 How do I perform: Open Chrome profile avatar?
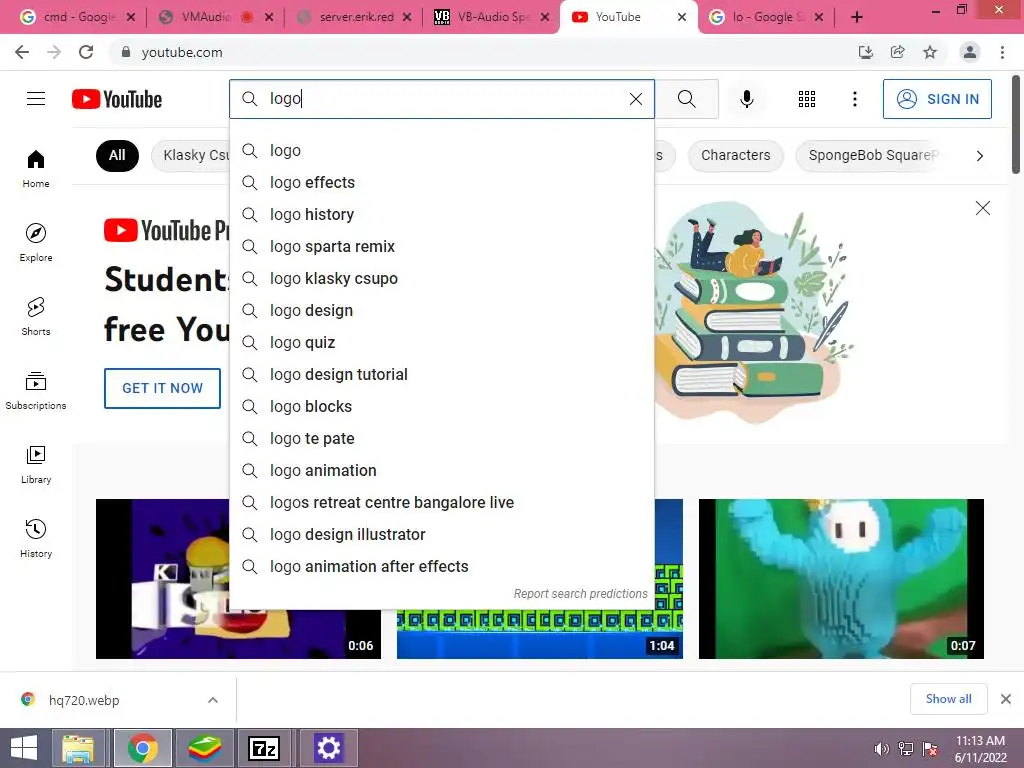point(970,52)
